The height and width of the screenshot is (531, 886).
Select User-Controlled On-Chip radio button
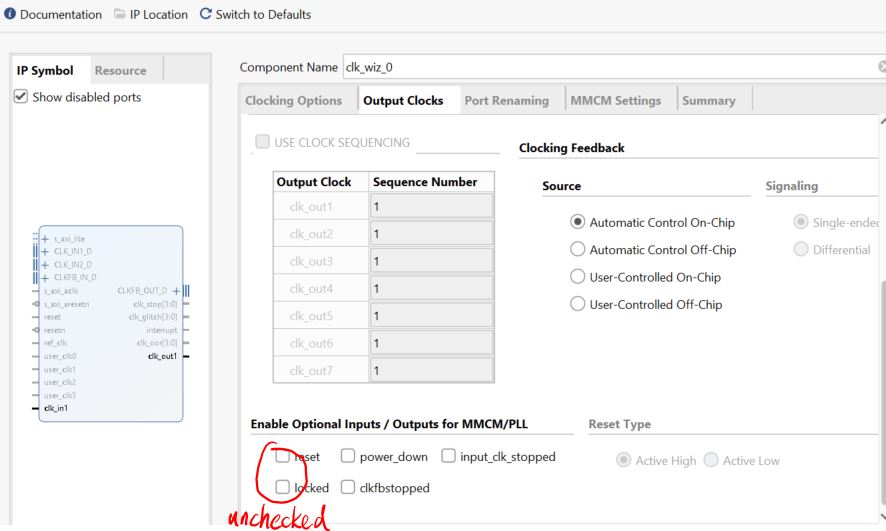577,277
